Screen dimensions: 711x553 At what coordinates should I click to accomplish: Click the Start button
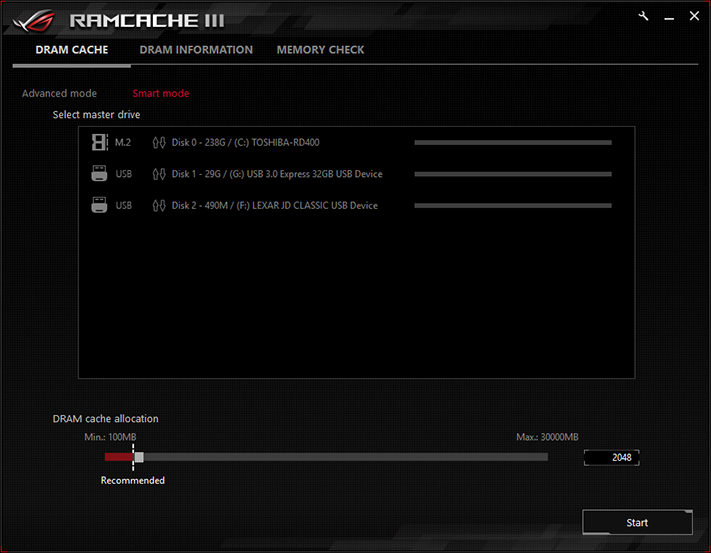coord(637,523)
